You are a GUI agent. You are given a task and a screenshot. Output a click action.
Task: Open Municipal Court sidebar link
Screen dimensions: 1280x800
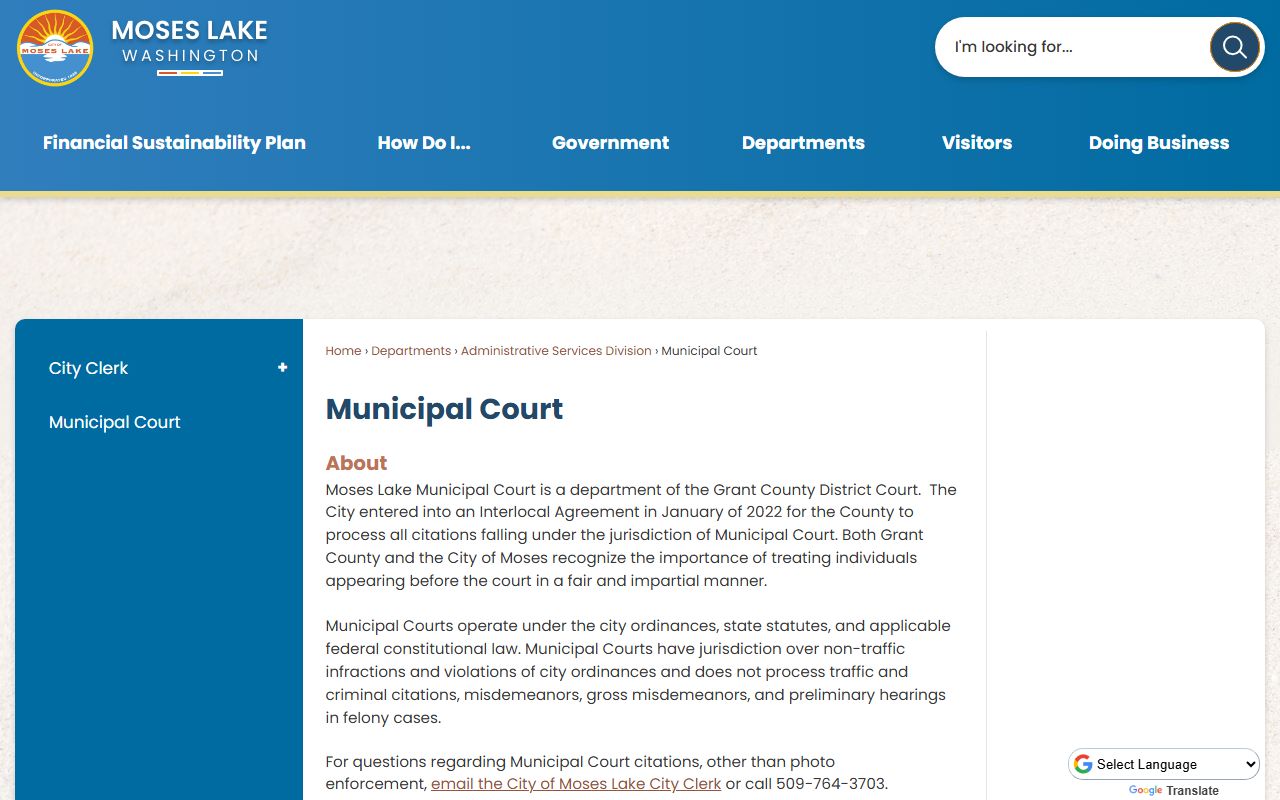click(x=114, y=422)
